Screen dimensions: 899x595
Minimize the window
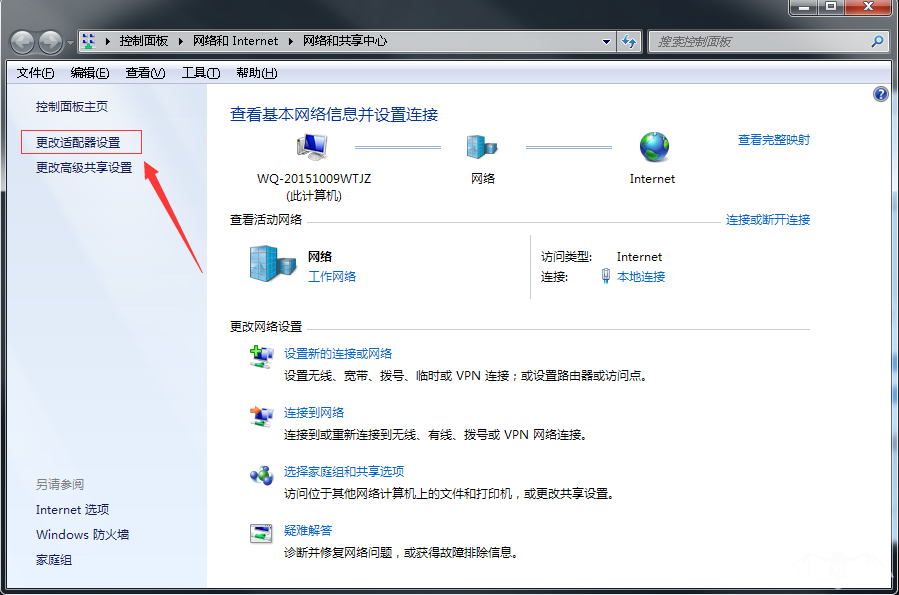(804, 7)
